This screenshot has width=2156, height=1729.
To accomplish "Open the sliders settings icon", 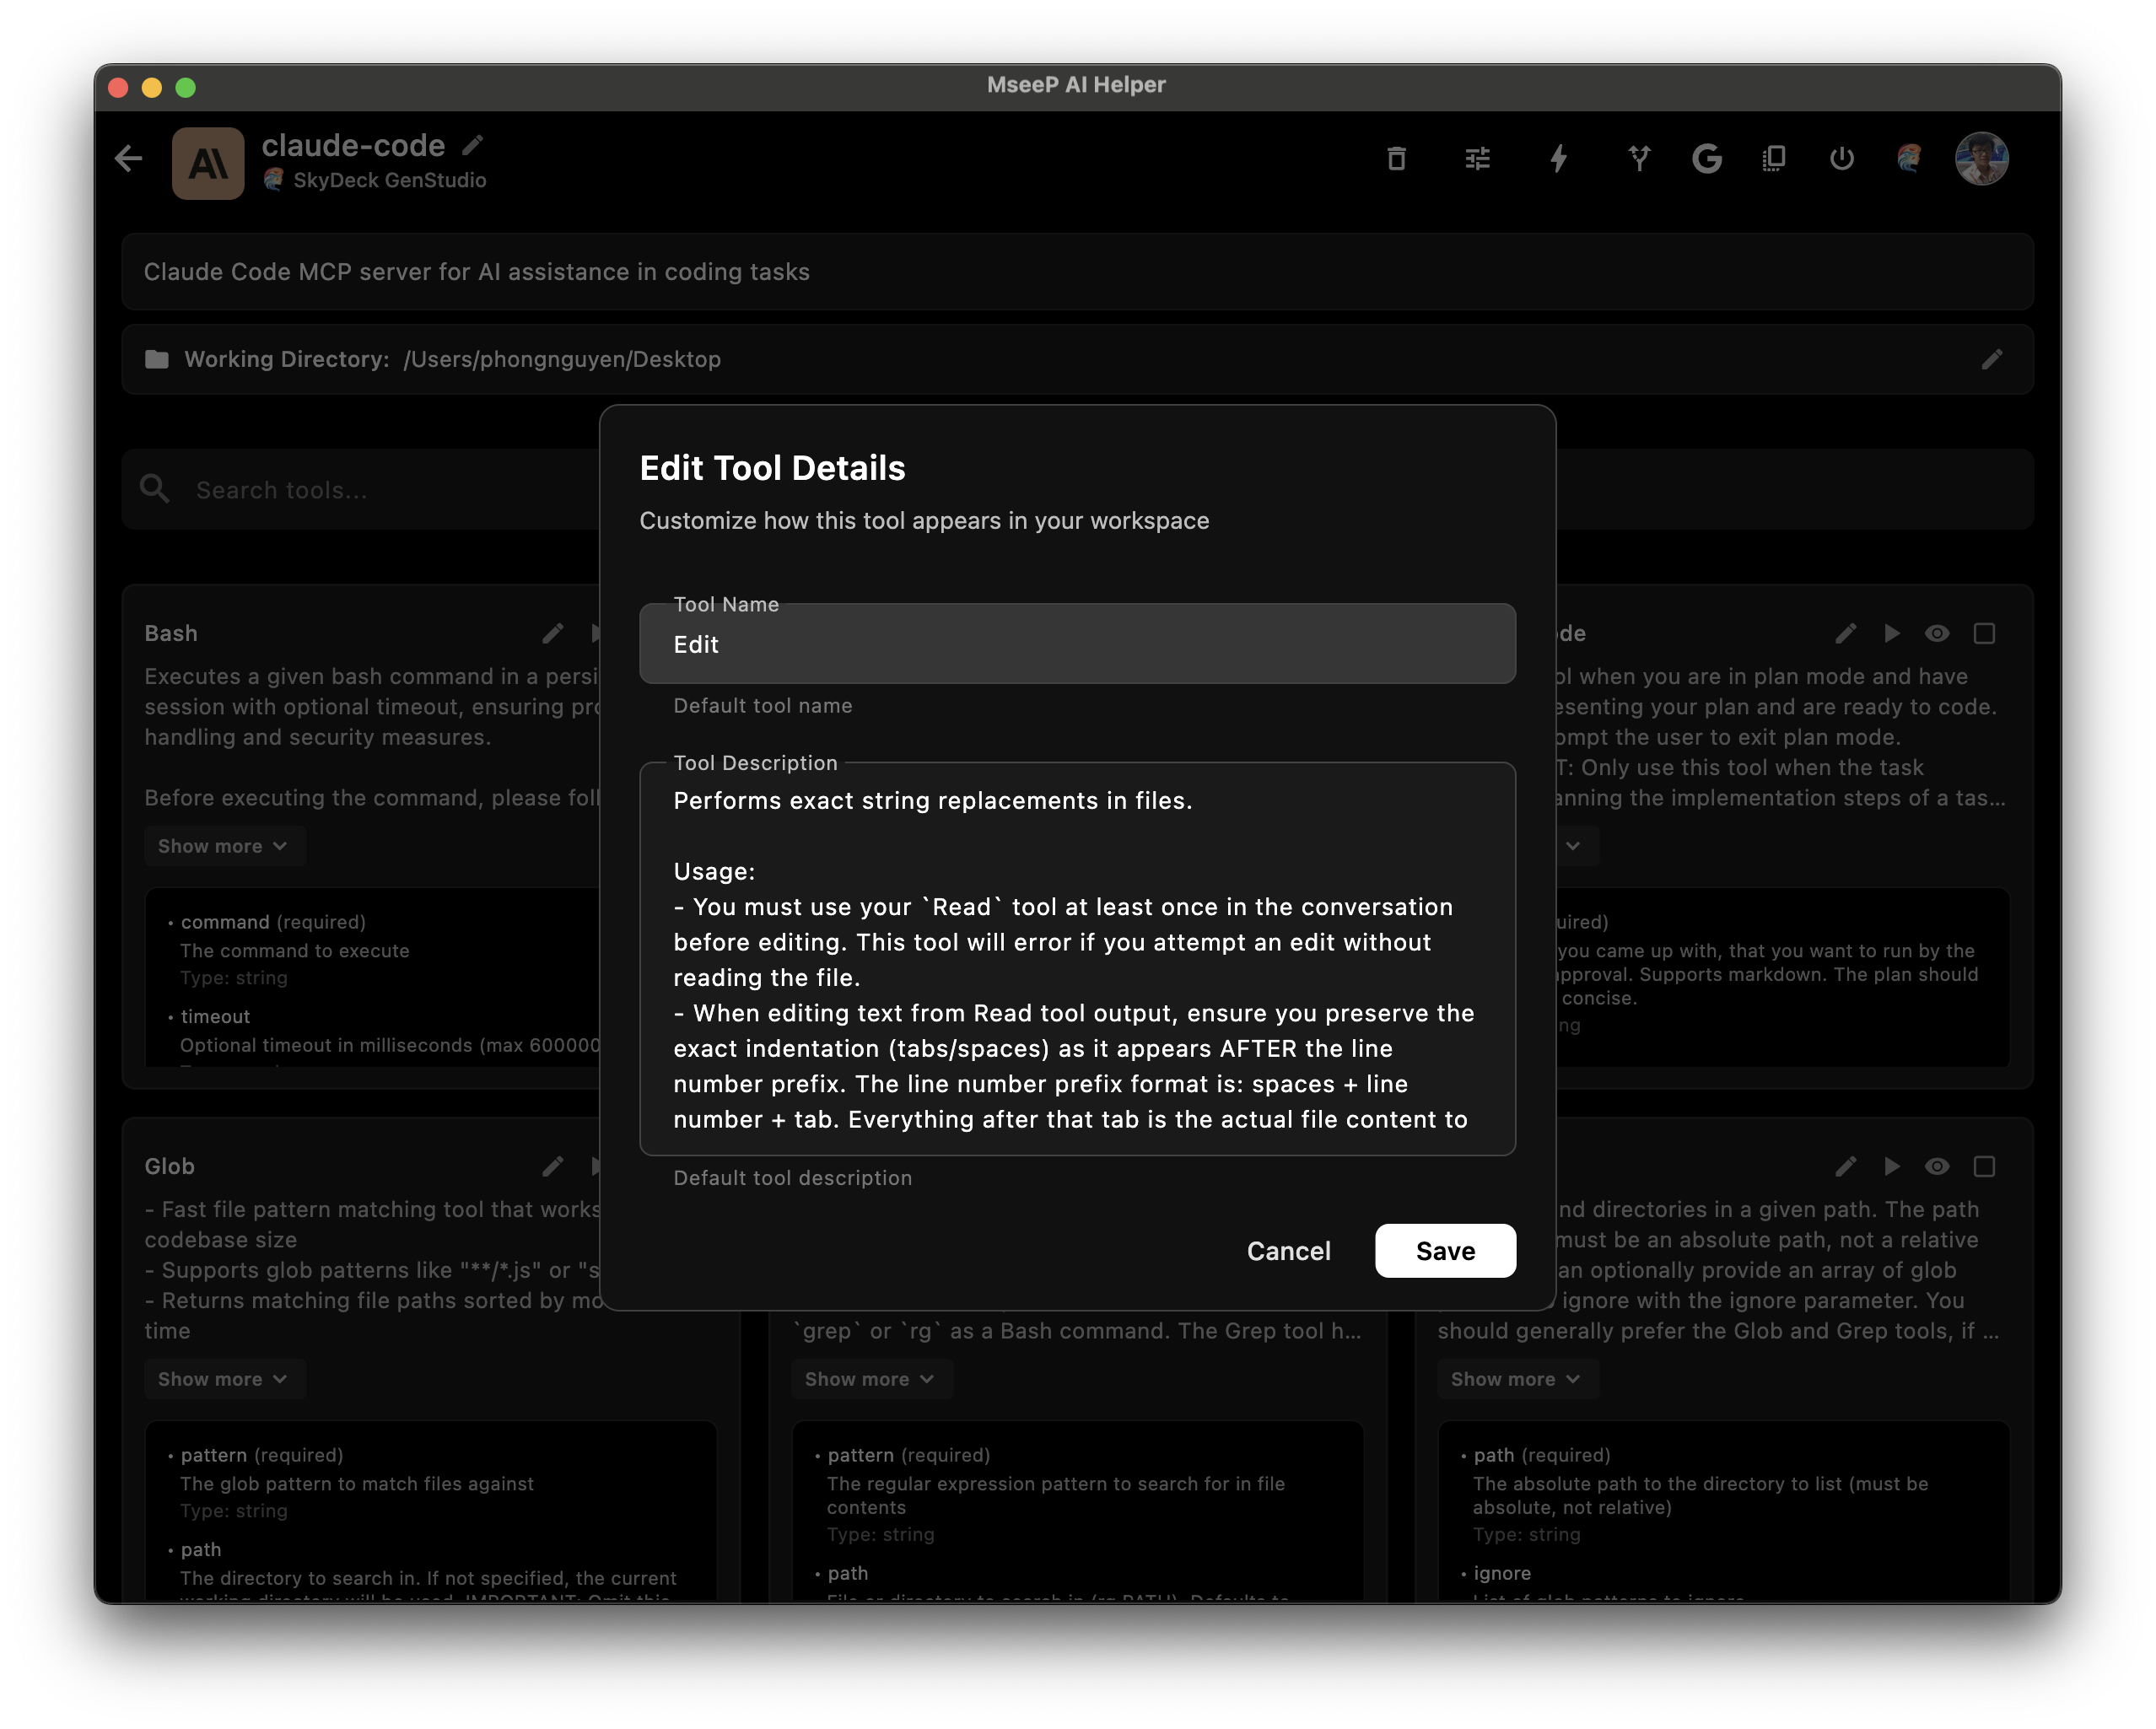I will coord(1477,159).
